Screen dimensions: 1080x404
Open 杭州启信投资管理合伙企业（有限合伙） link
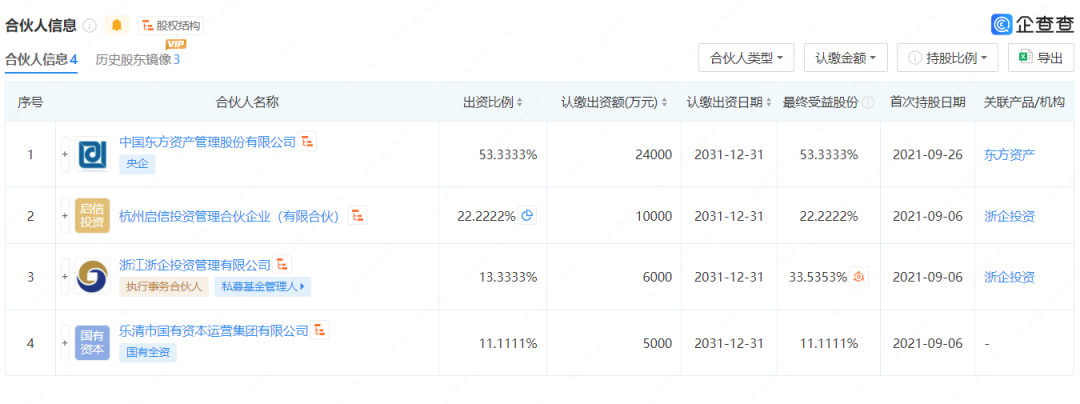click(x=231, y=216)
